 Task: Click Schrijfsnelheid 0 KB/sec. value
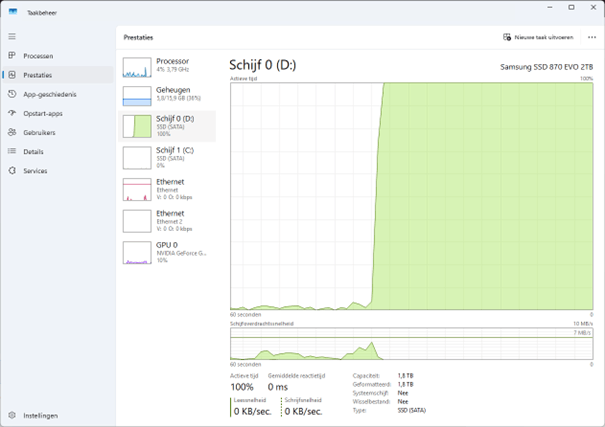pos(304,412)
